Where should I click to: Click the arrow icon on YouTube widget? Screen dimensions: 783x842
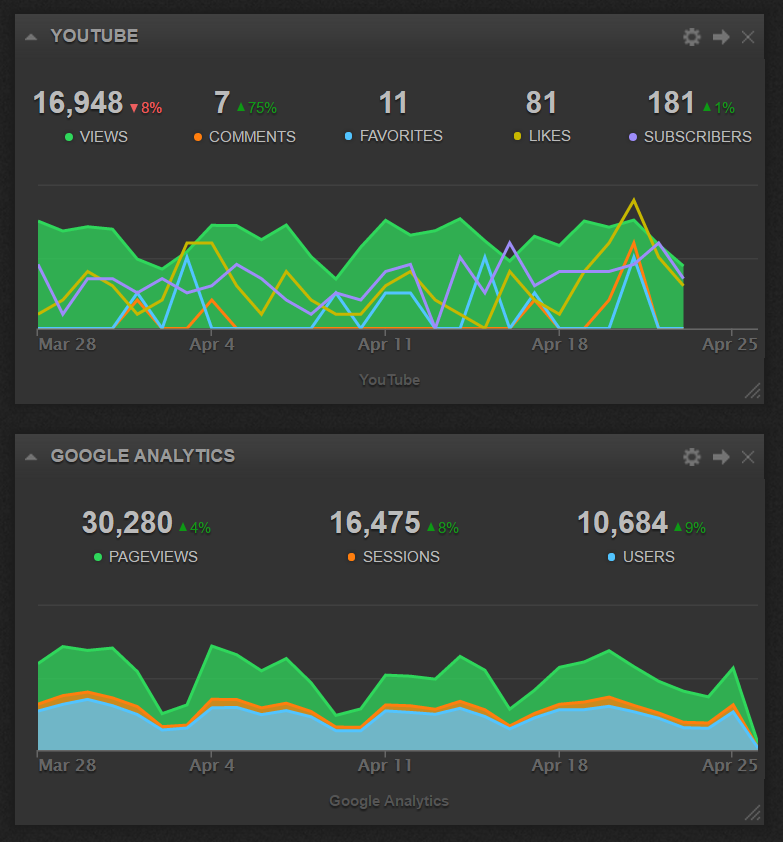click(x=721, y=37)
